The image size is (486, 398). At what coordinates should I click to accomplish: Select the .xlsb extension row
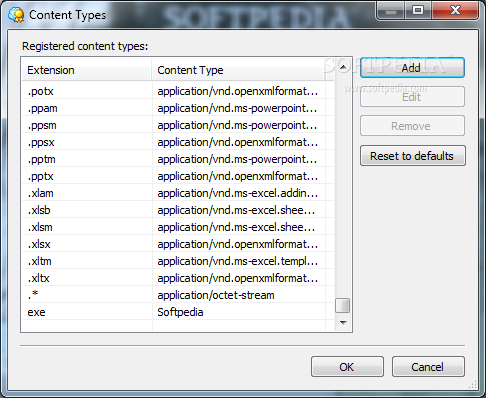(178, 210)
